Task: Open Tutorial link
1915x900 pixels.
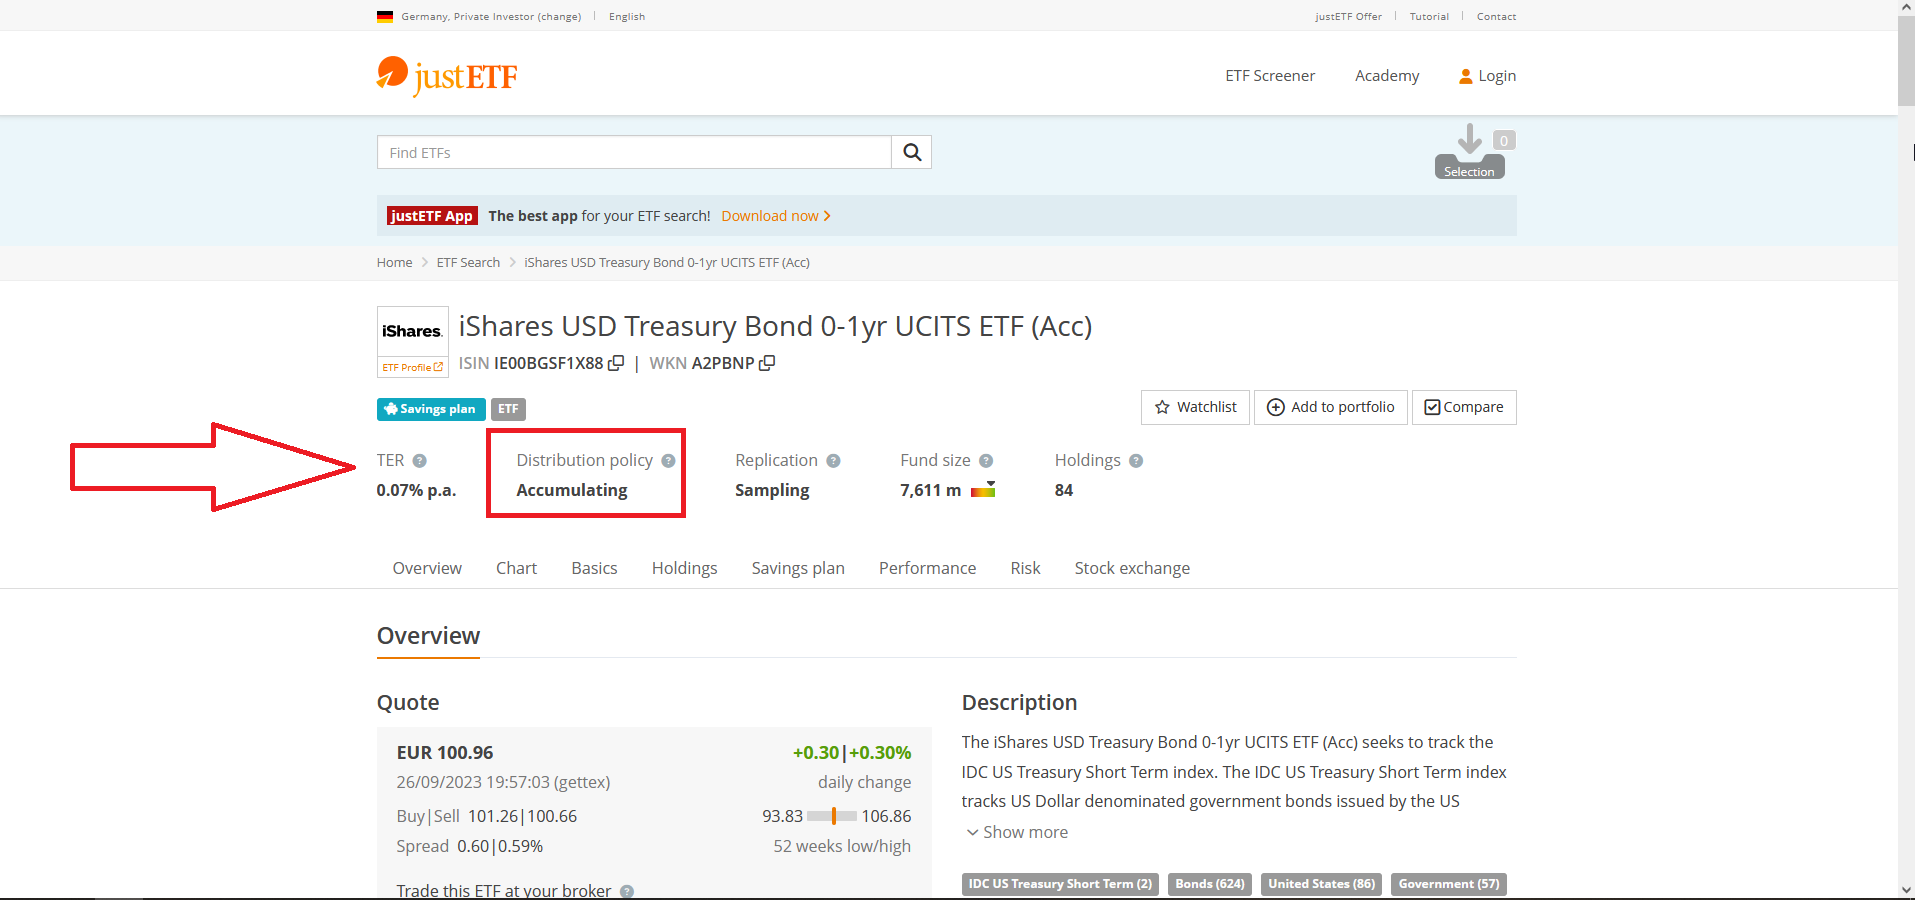Action: click(1429, 16)
